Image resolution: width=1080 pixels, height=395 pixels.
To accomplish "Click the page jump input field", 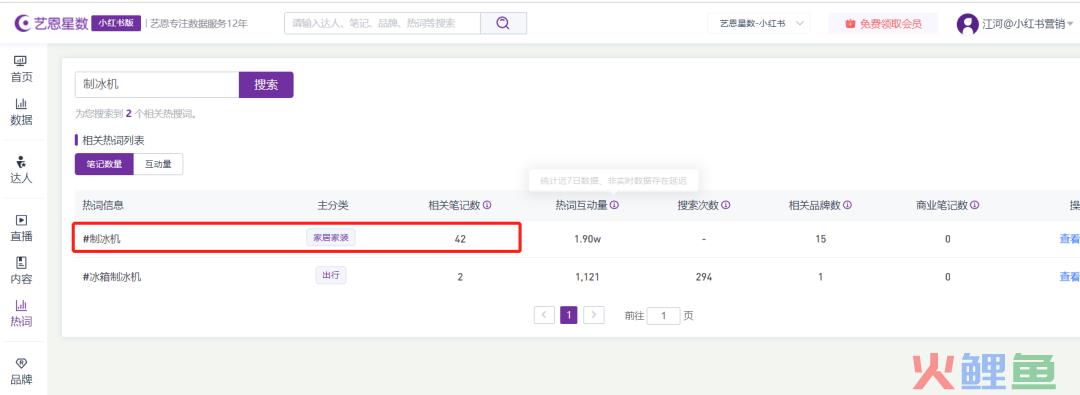I will [x=664, y=316].
